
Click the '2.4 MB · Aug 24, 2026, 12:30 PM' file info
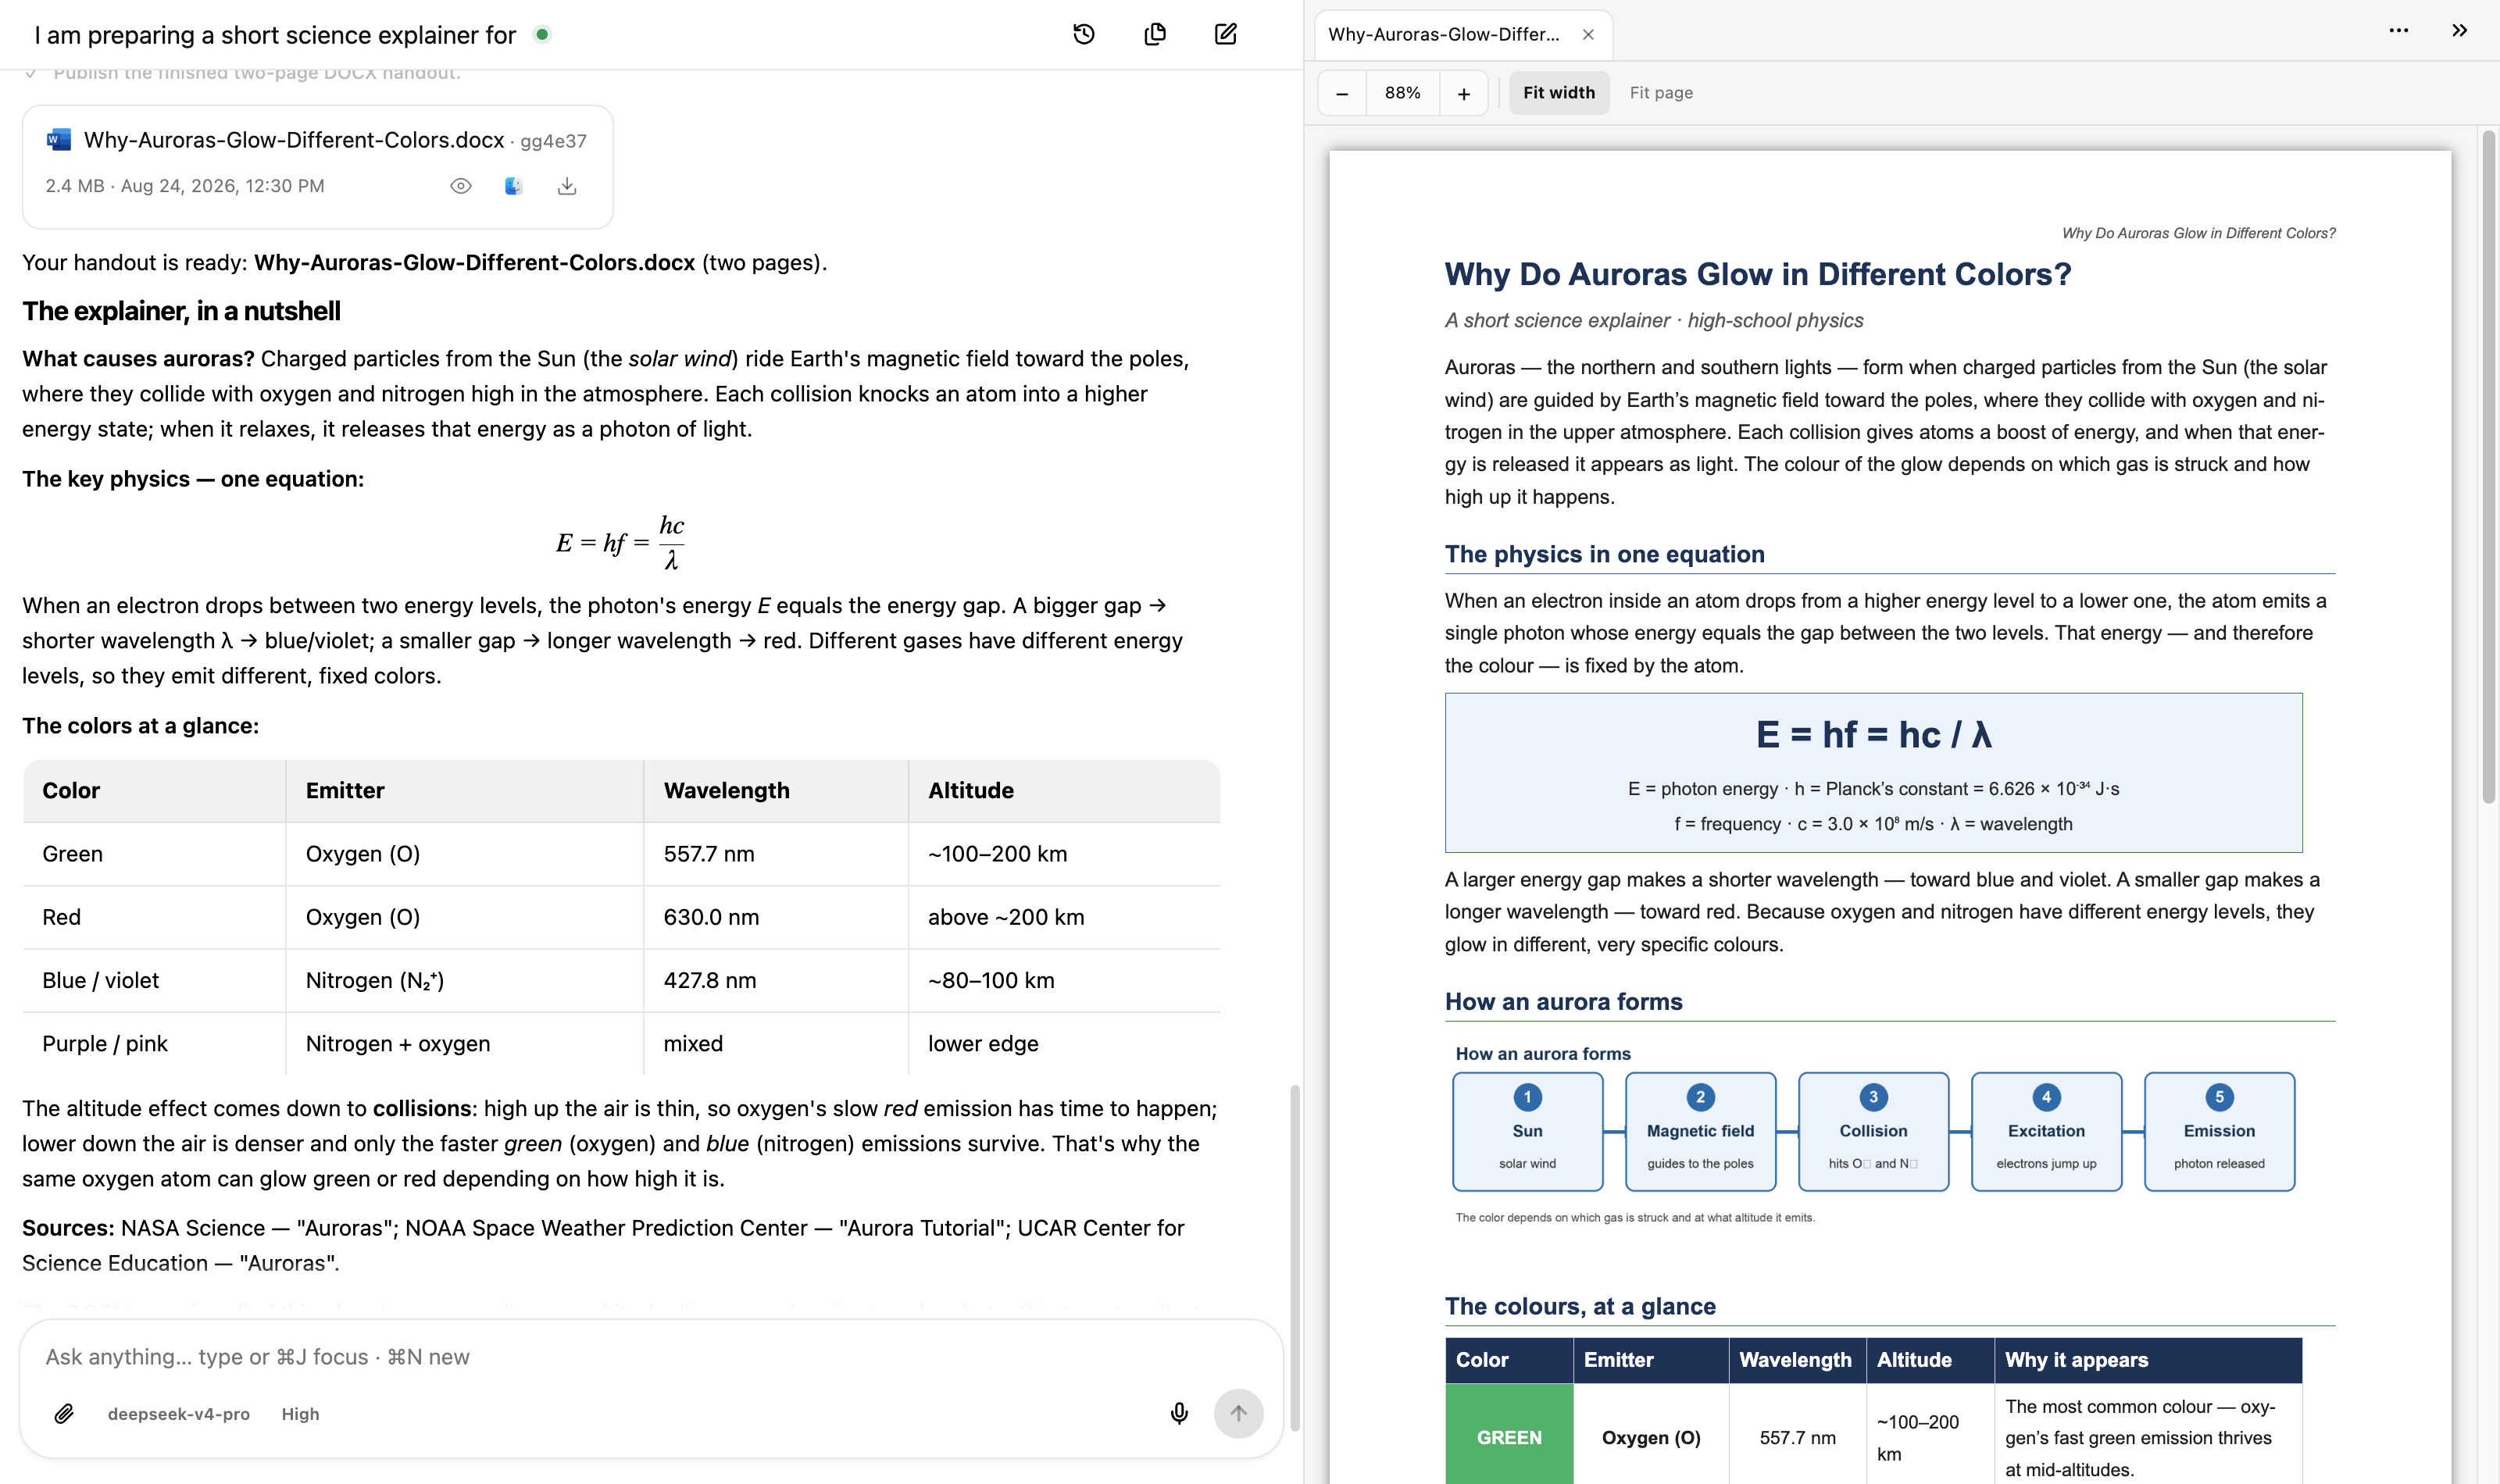(x=185, y=186)
